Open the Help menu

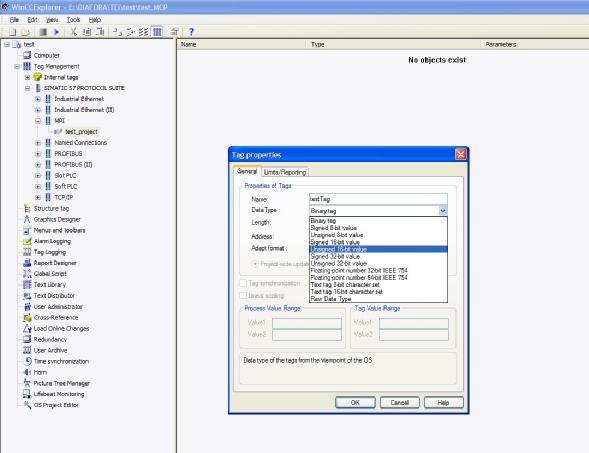click(x=95, y=20)
